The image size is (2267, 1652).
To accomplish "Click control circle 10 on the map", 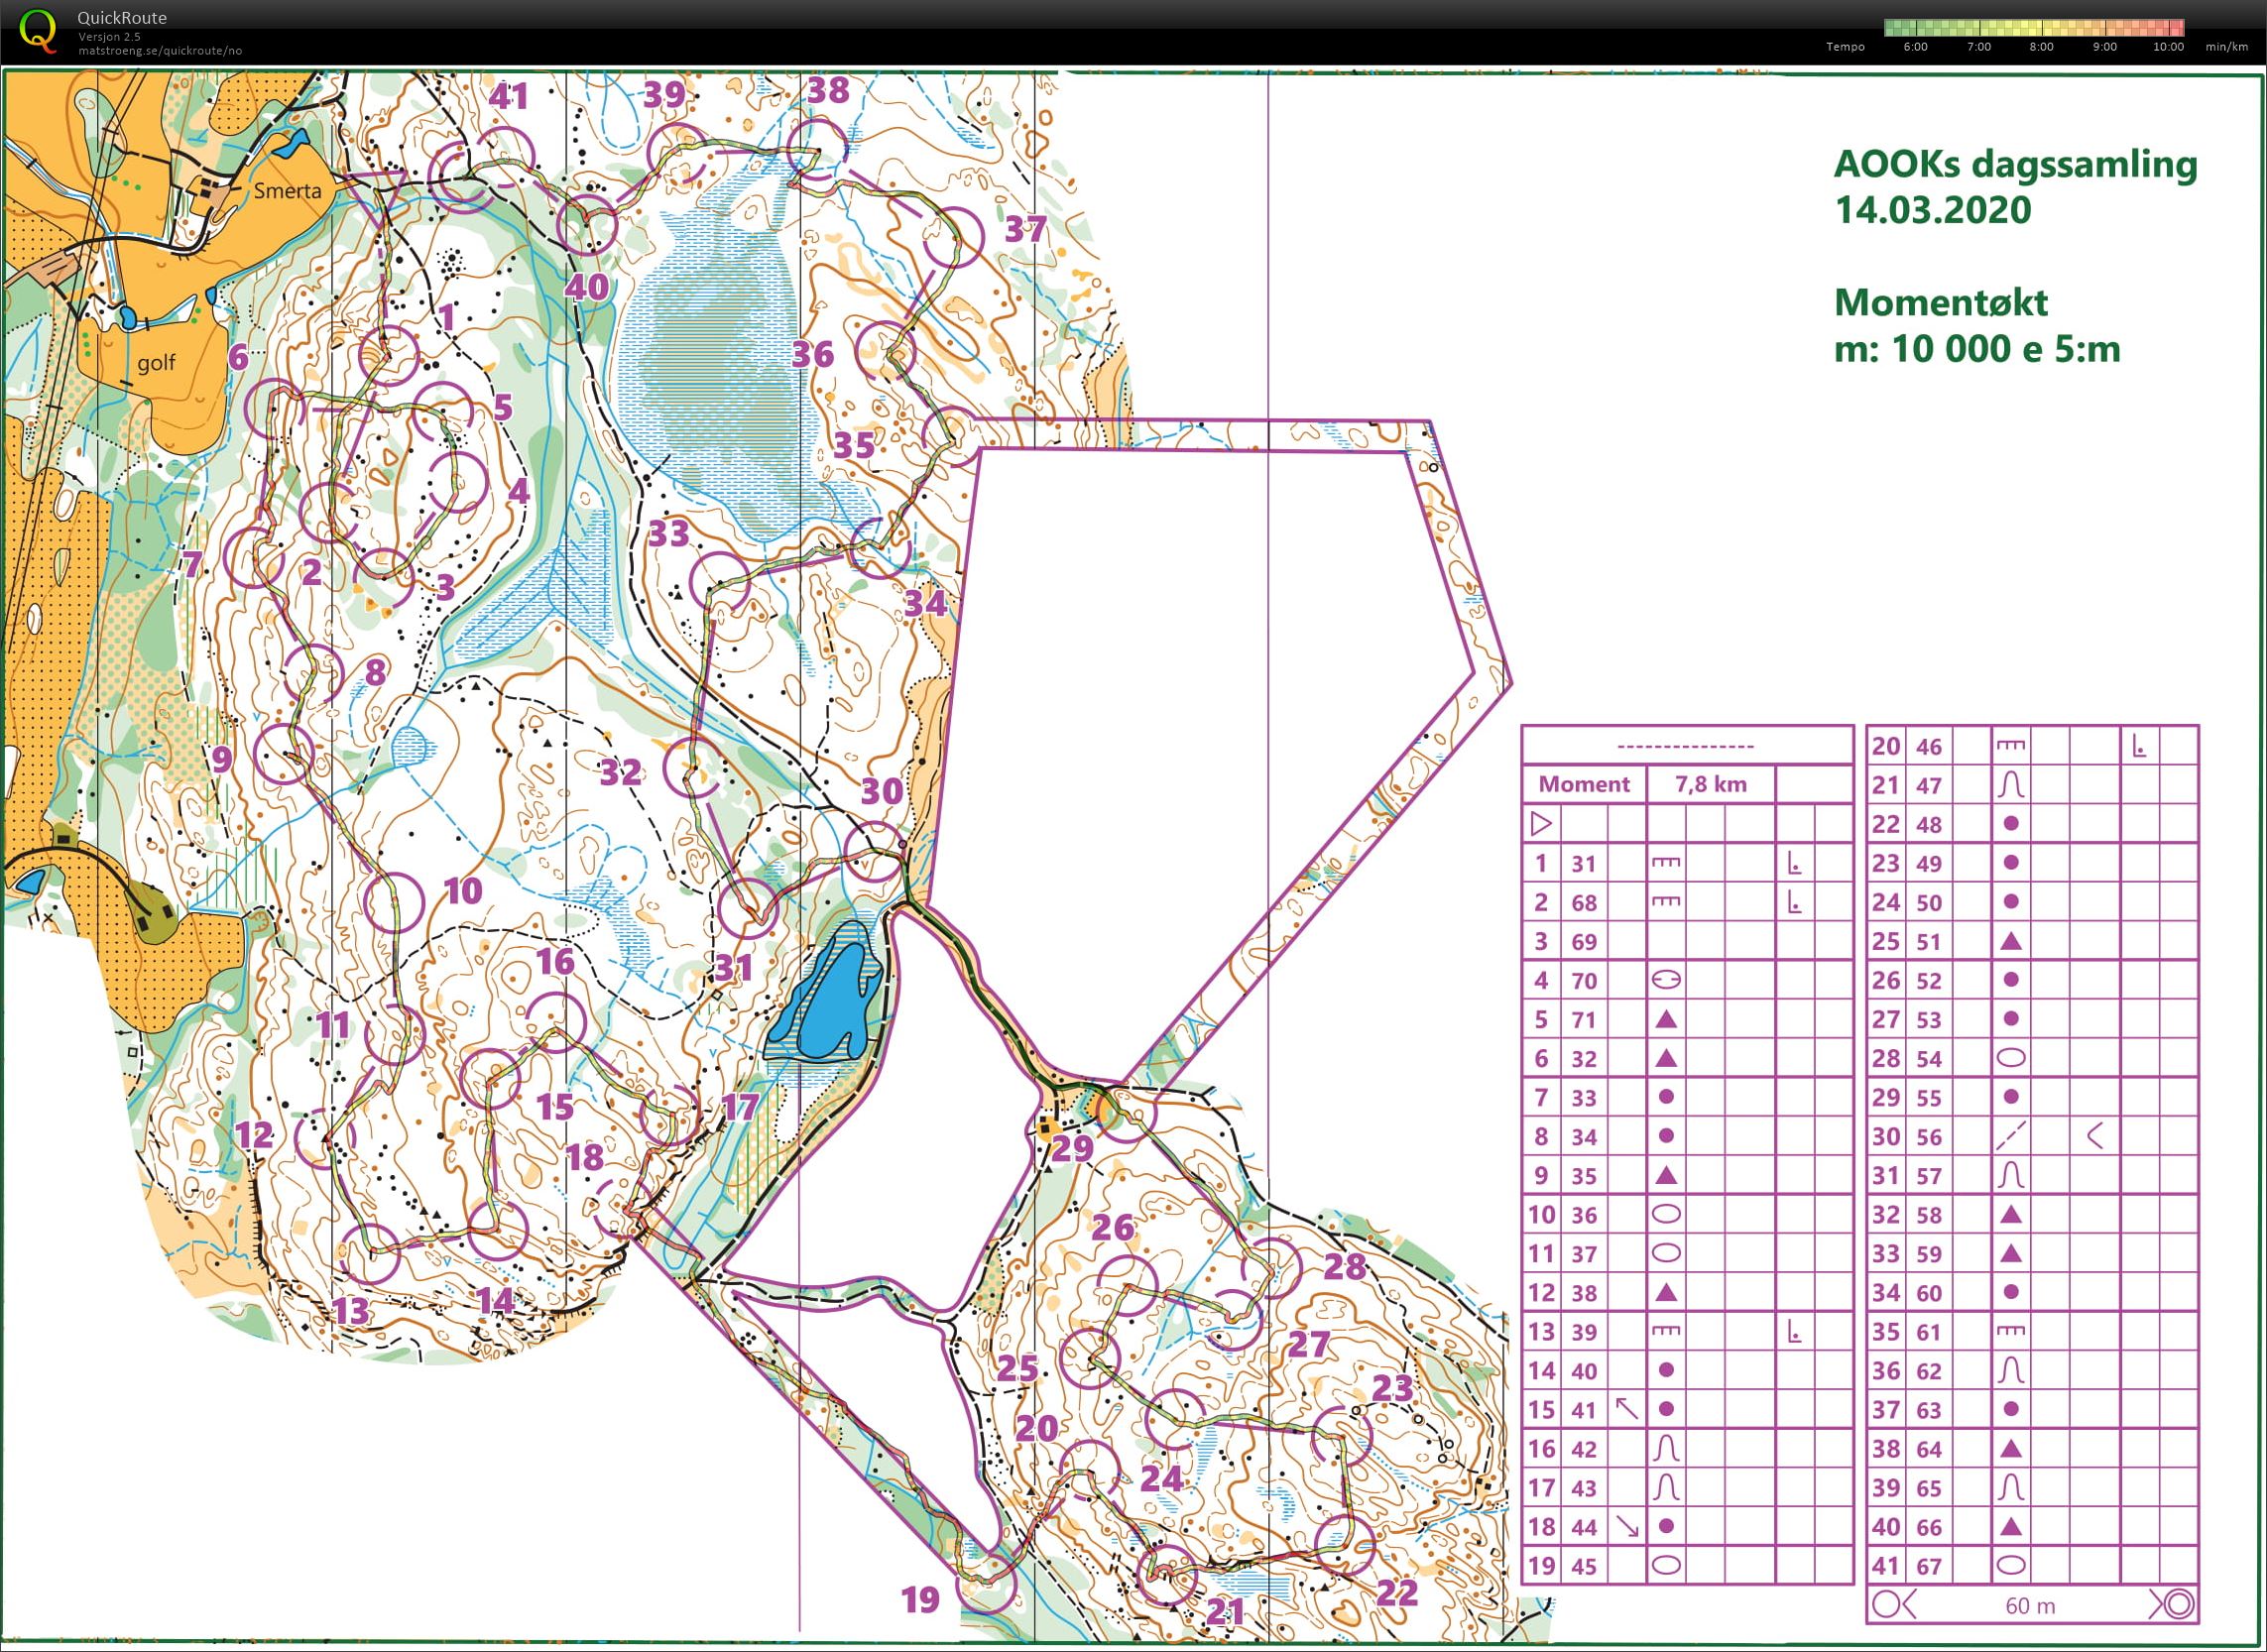I will pyautogui.click(x=394, y=902).
